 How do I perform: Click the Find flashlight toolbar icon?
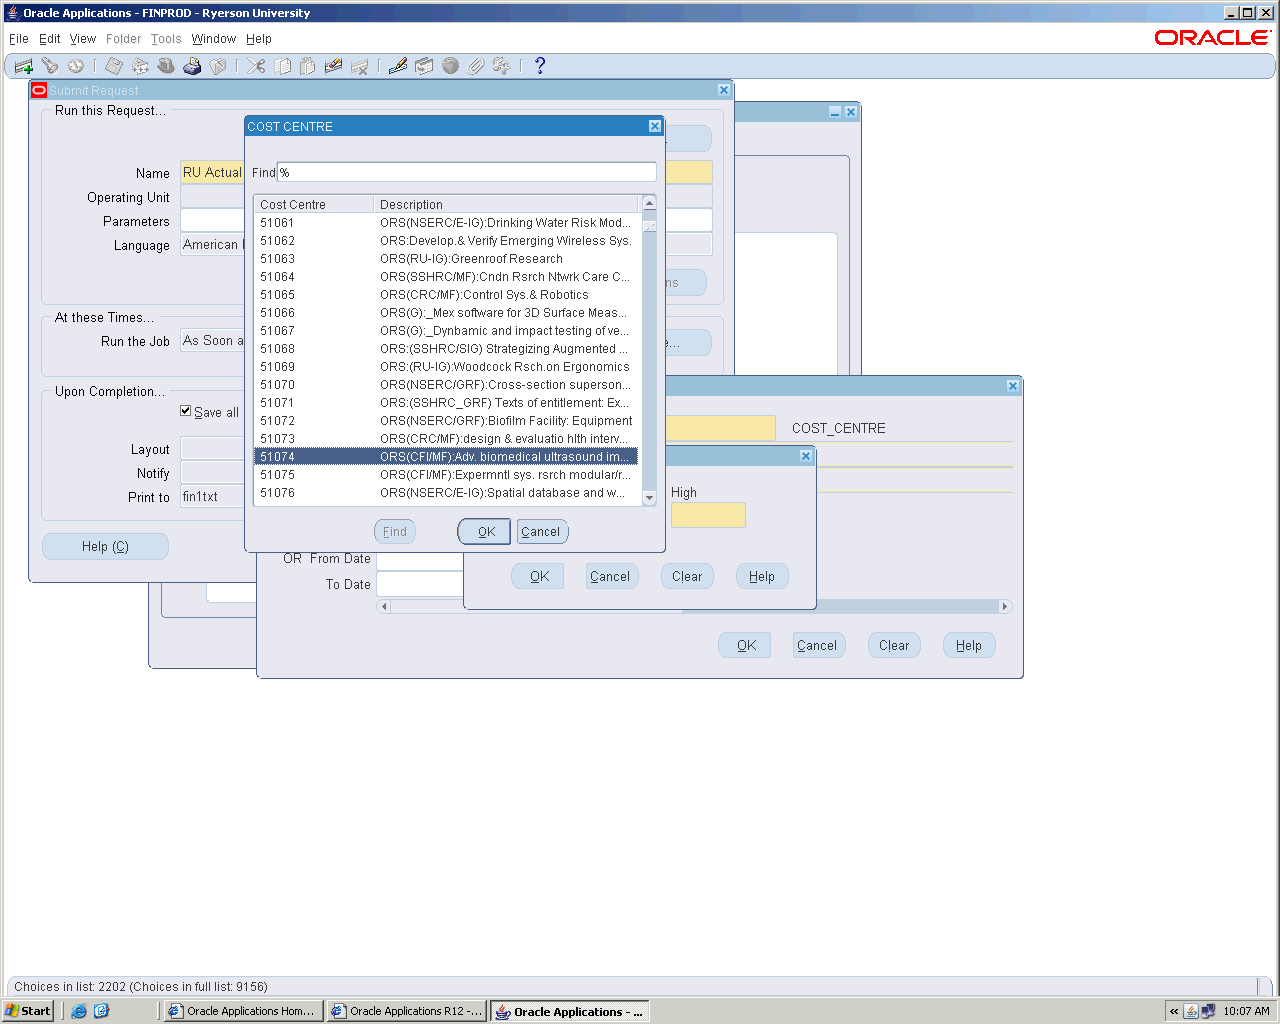click(x=49, y=66)
